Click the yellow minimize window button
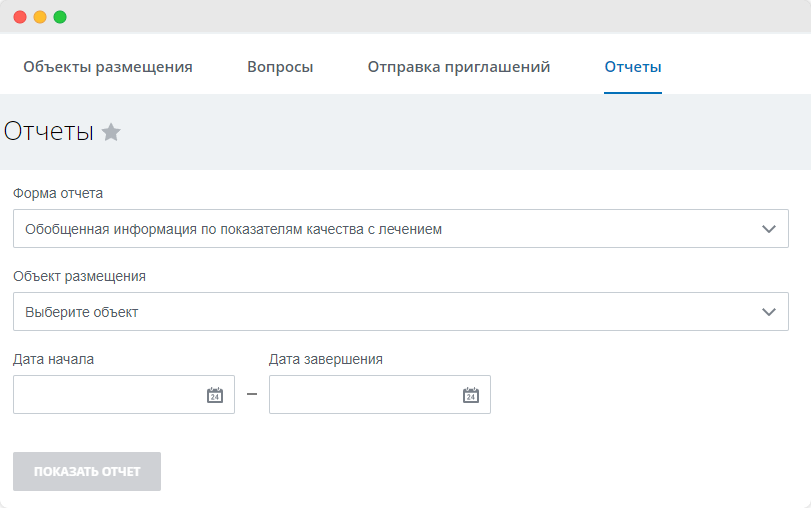 pyautogui.click(x=40, y=17)
